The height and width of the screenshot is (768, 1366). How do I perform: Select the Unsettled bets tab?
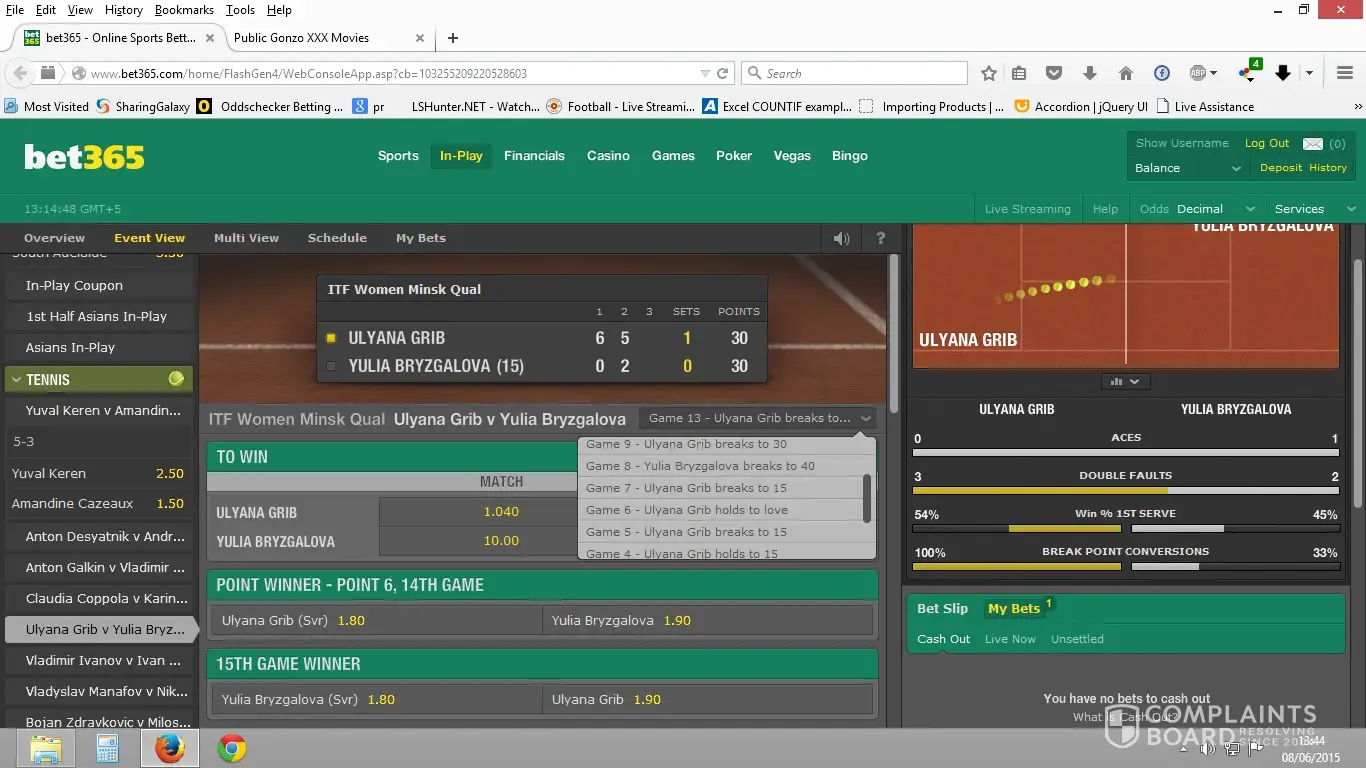tap(1077, 639)
